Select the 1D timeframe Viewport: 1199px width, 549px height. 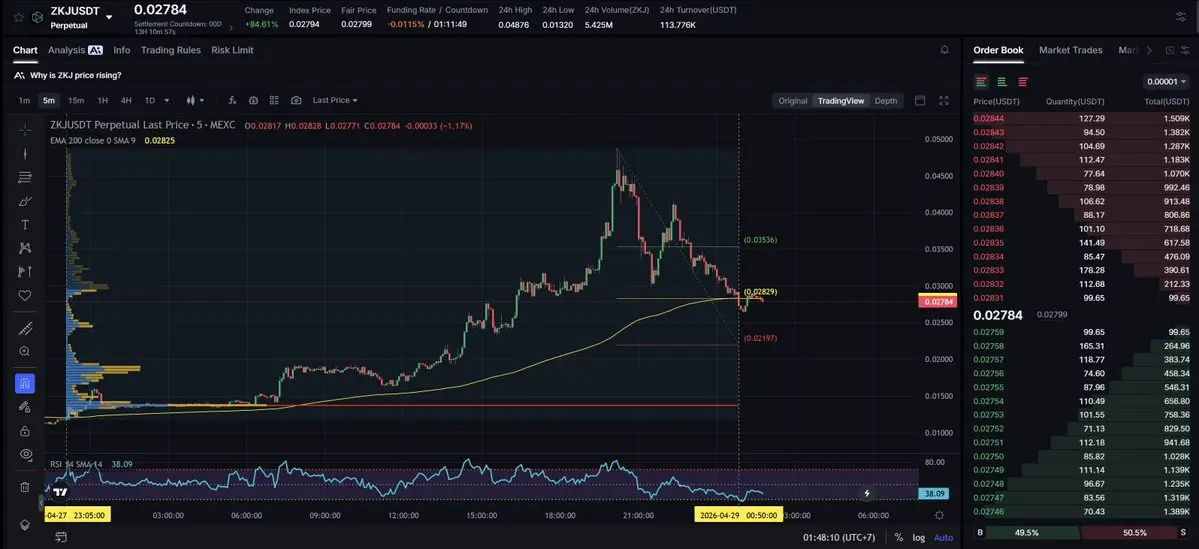coord(150,100)
